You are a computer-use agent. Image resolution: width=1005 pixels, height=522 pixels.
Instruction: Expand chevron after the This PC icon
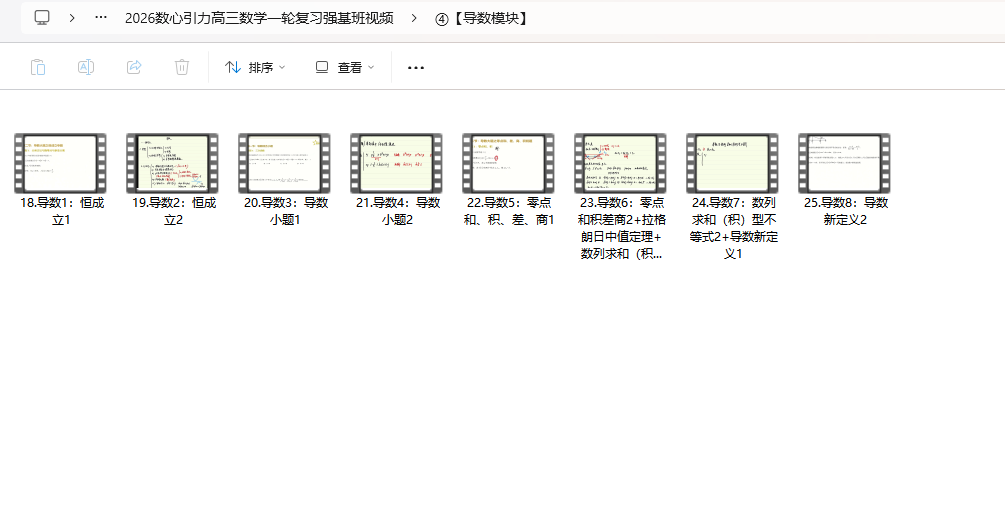(72, 18)
